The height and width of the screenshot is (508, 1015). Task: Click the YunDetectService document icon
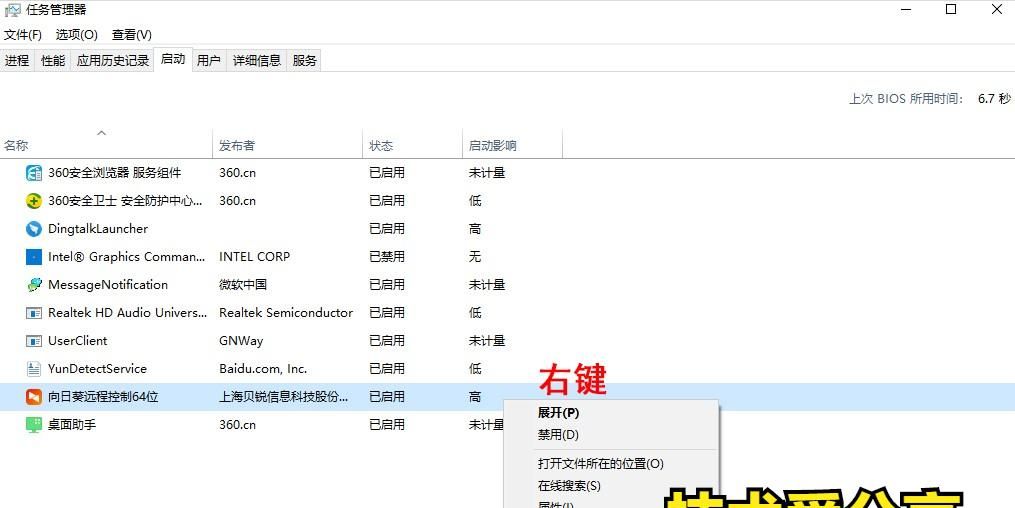point(34,369)
